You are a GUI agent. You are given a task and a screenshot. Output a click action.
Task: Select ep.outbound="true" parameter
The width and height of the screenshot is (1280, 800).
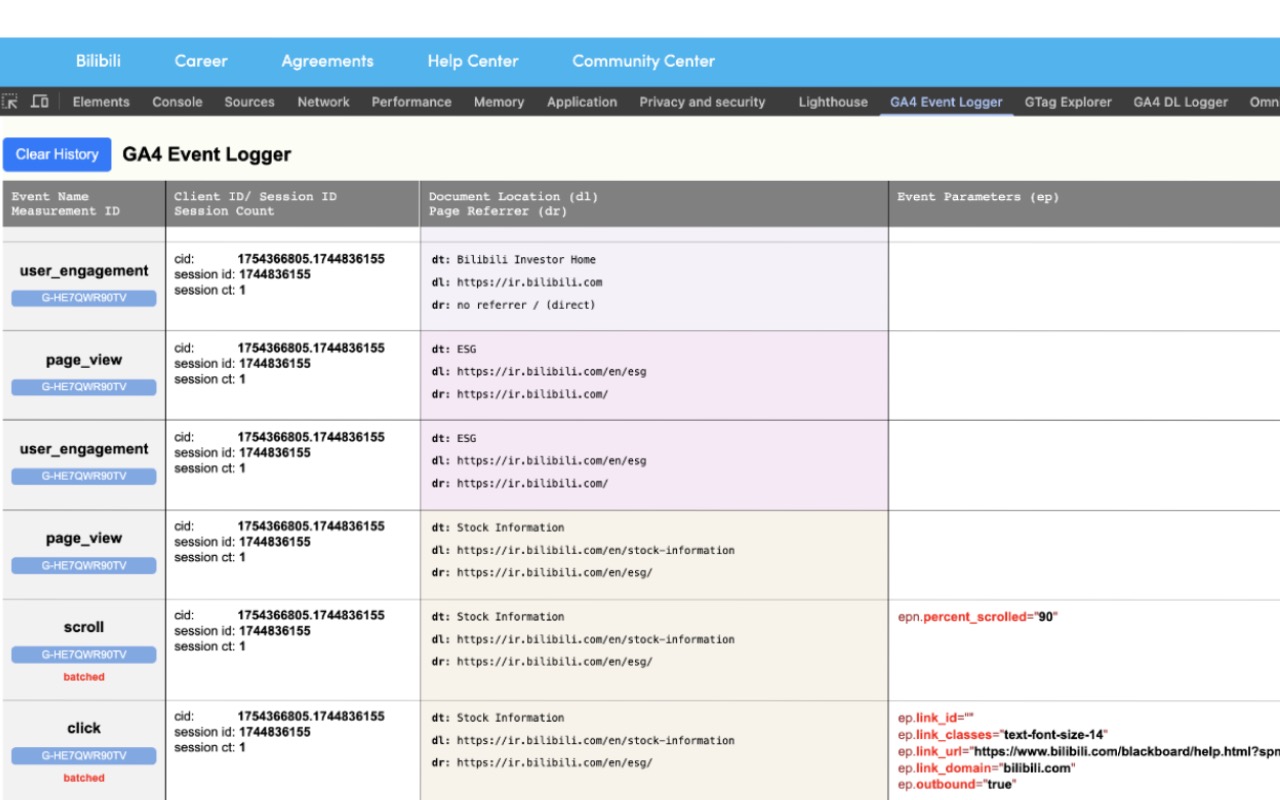(957, 785)
